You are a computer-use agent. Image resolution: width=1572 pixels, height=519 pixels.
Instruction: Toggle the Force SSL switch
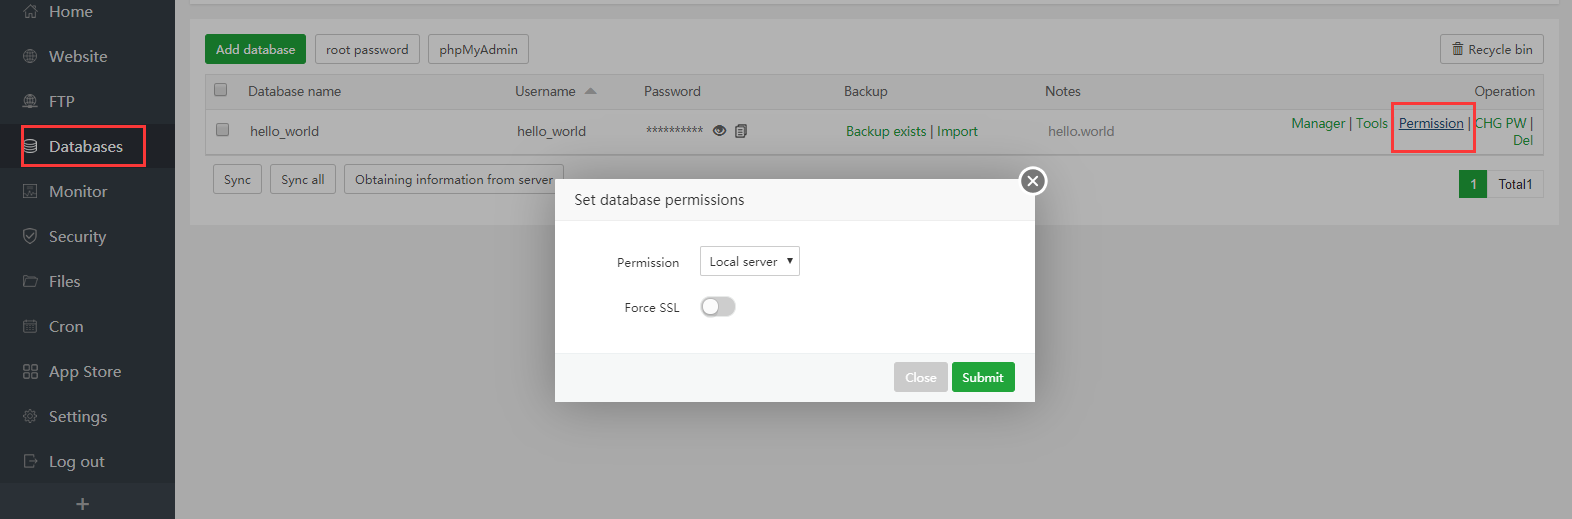point(717,307)
